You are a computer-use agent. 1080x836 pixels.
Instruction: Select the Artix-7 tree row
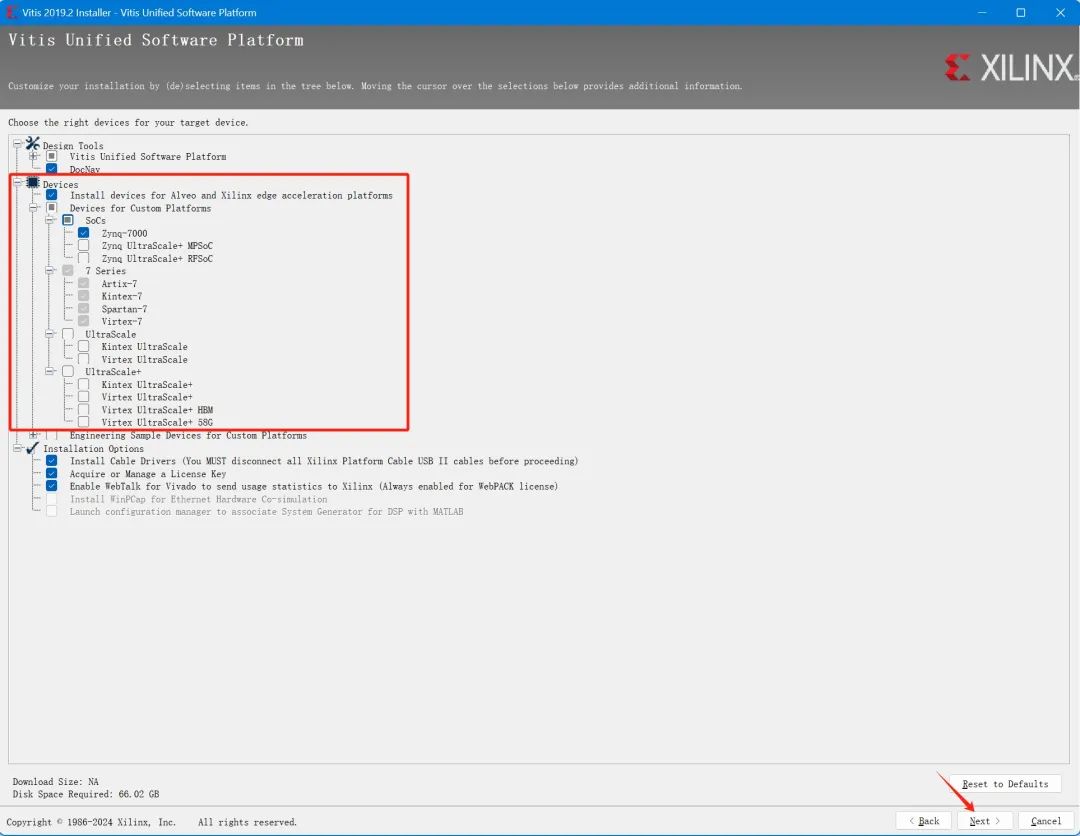(x=119, y=284)
